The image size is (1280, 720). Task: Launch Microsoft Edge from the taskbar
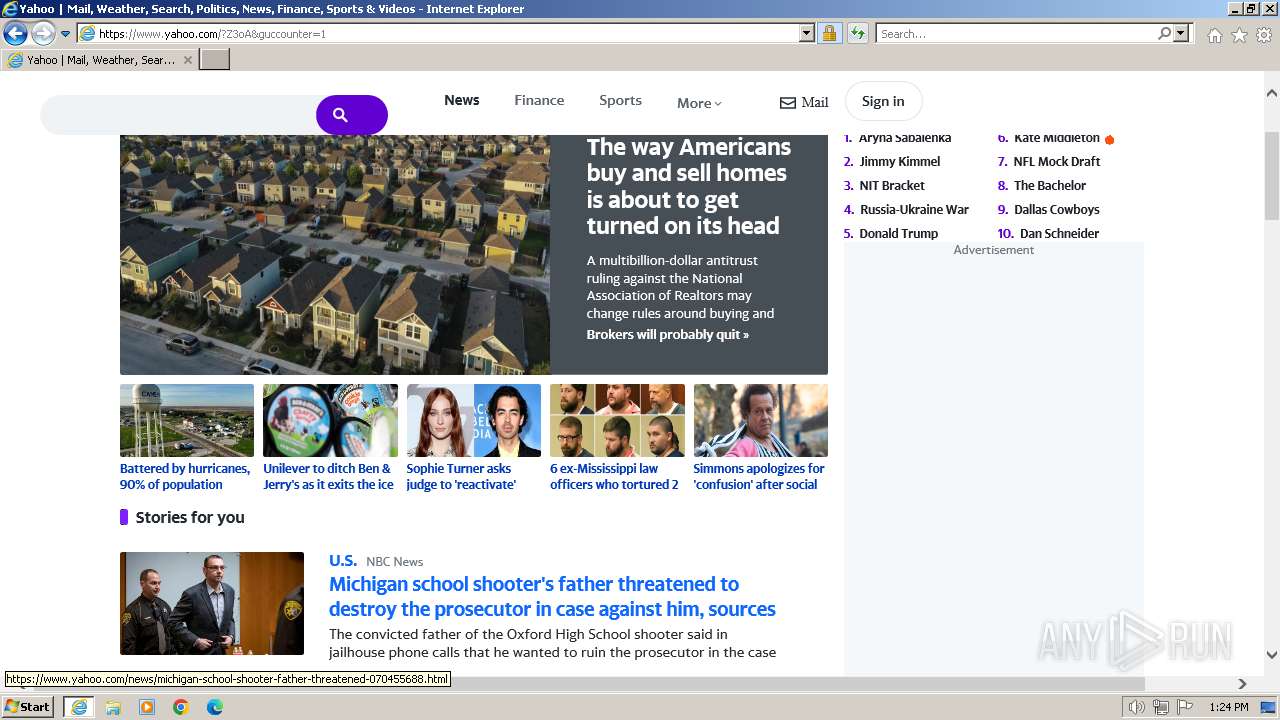click(215, 707)
